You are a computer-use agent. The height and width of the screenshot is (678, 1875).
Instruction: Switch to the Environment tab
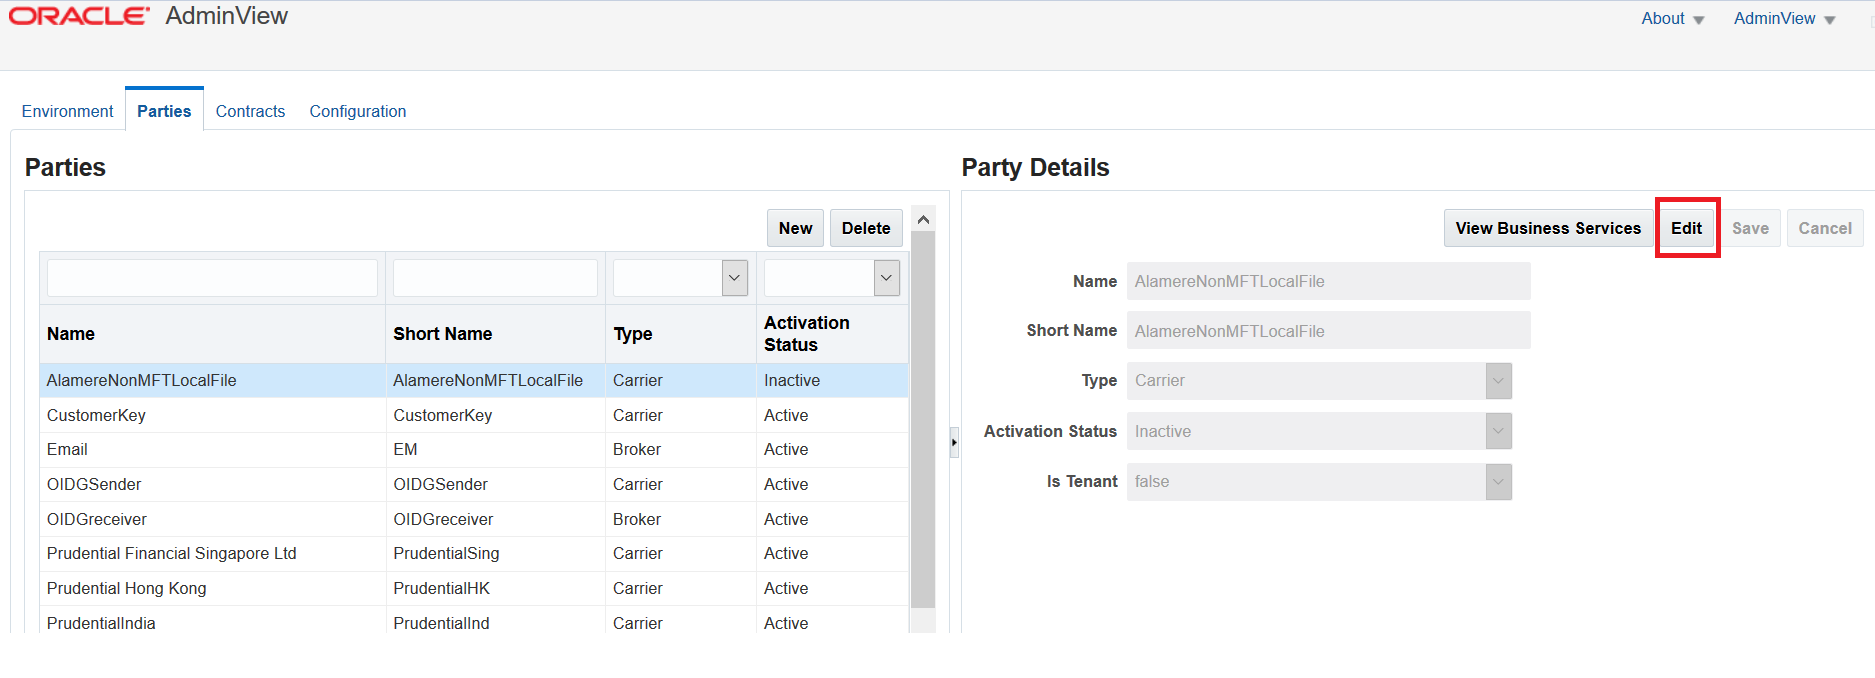(x=67, y=111)
